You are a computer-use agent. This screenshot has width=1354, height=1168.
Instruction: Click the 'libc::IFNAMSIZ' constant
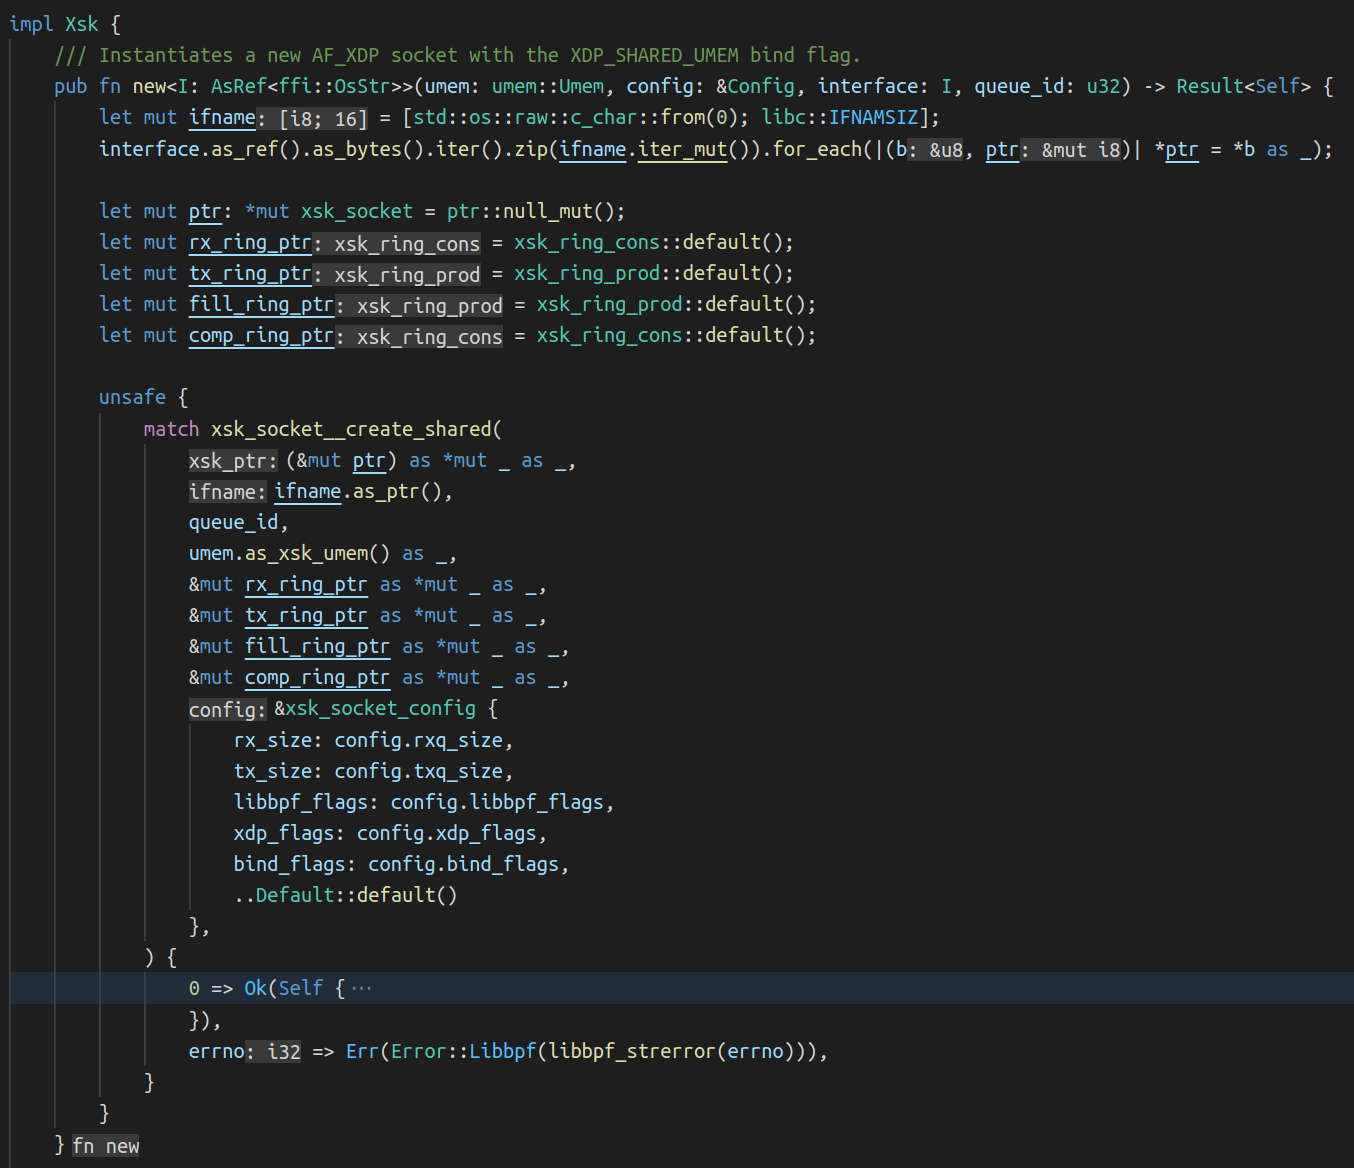pyautogui.click(x=840, y=117)
